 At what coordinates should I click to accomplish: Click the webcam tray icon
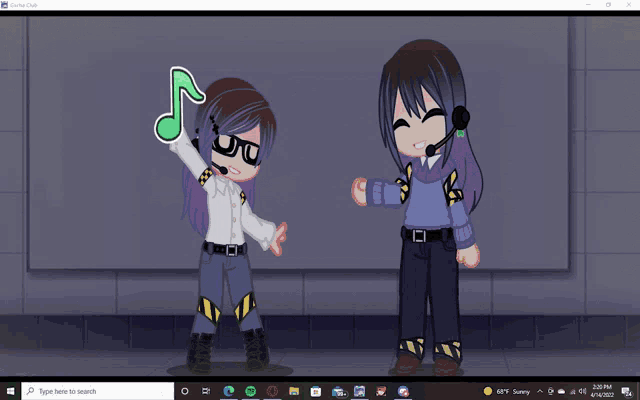point(551,391)
